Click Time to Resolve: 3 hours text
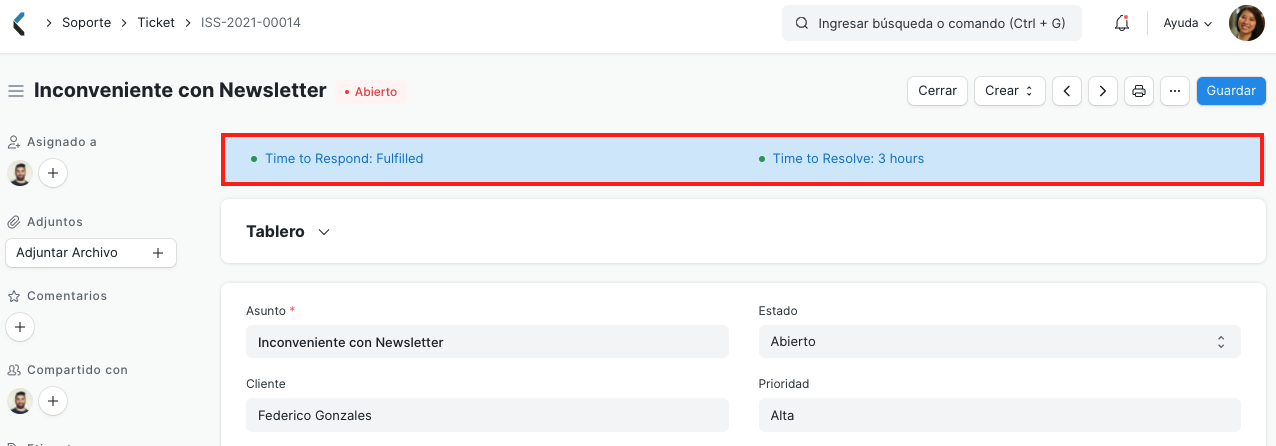This screenshot has height=446, width=1276. pos(848,159)
